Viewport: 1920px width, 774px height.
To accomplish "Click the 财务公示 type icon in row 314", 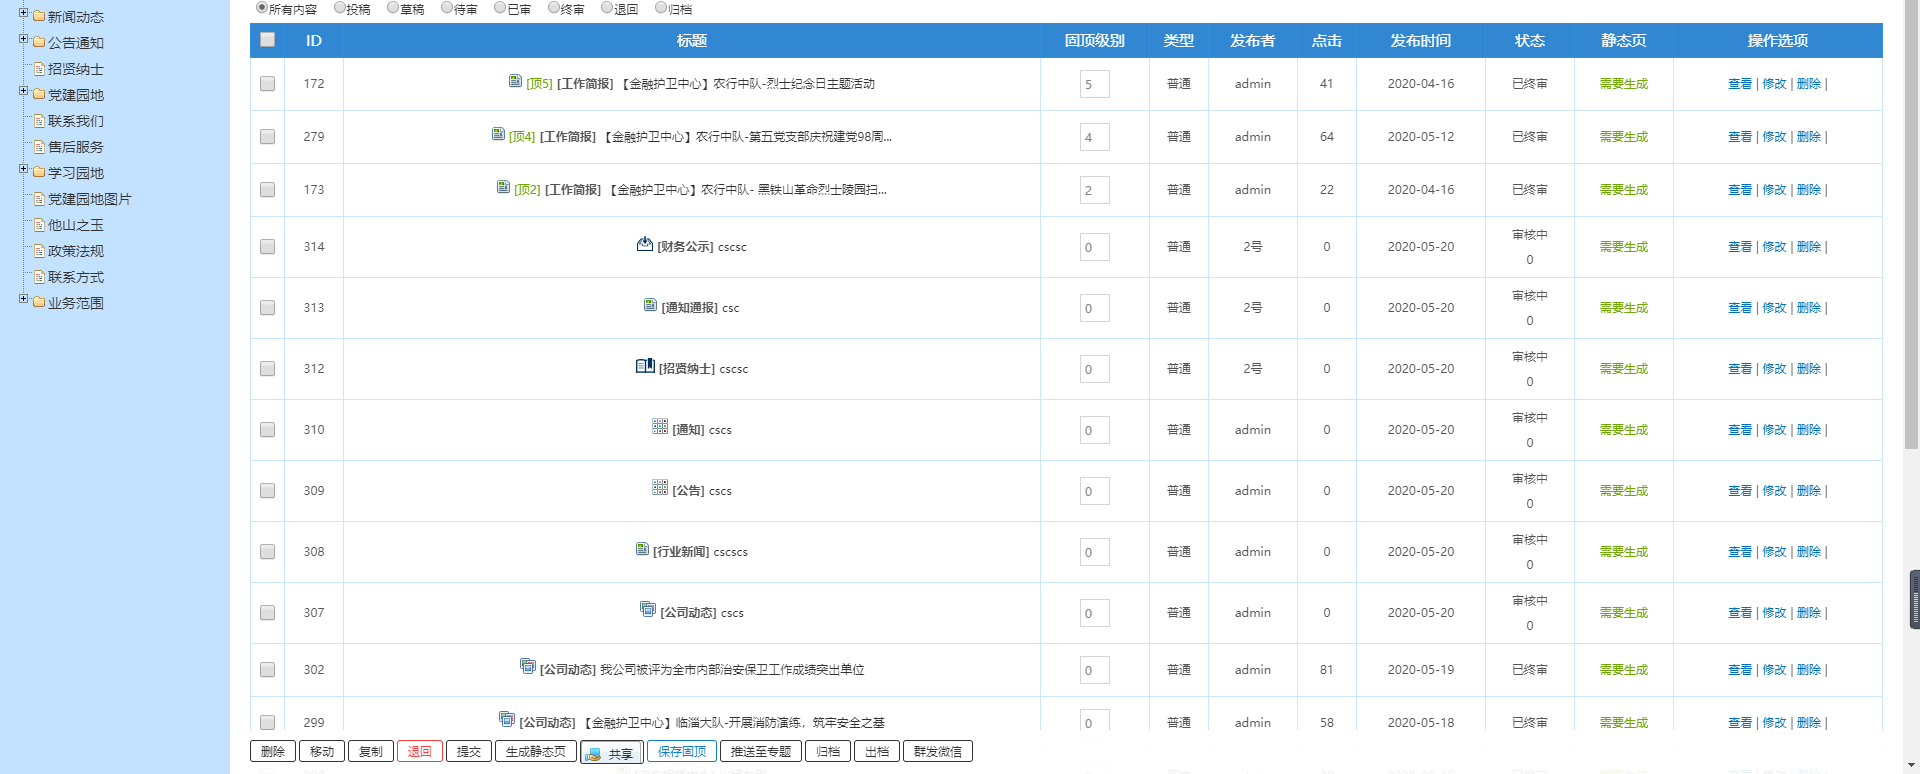I will [x=645, y=244].
